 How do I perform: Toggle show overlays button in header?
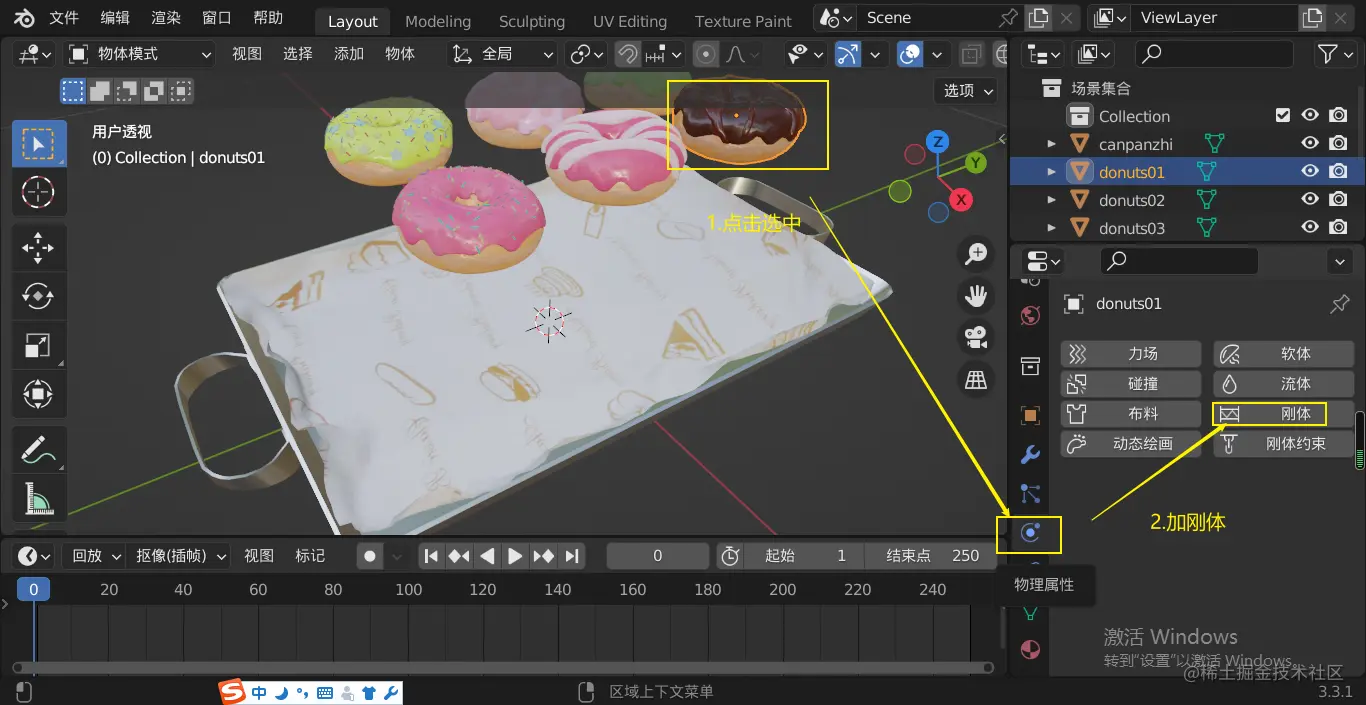[910, 54]
